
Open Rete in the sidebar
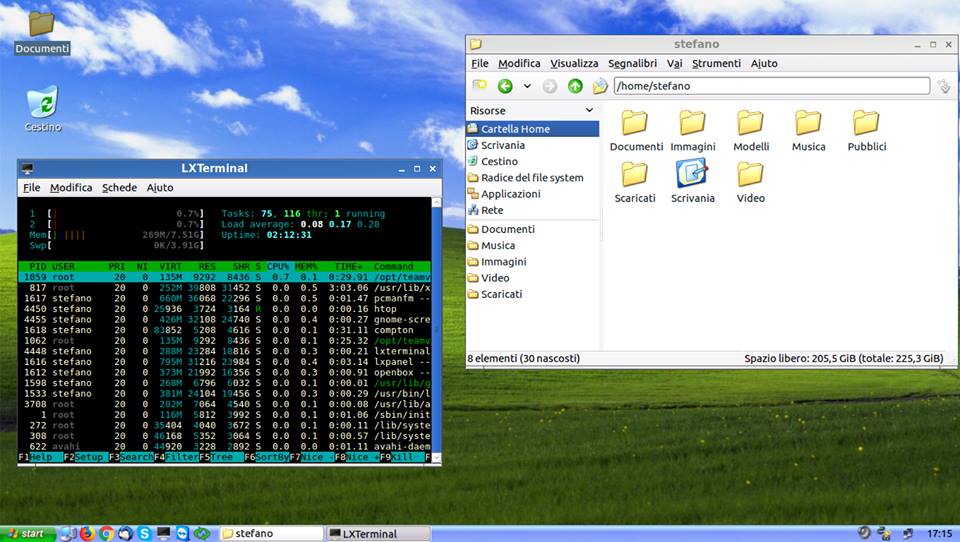coord(485,210)
